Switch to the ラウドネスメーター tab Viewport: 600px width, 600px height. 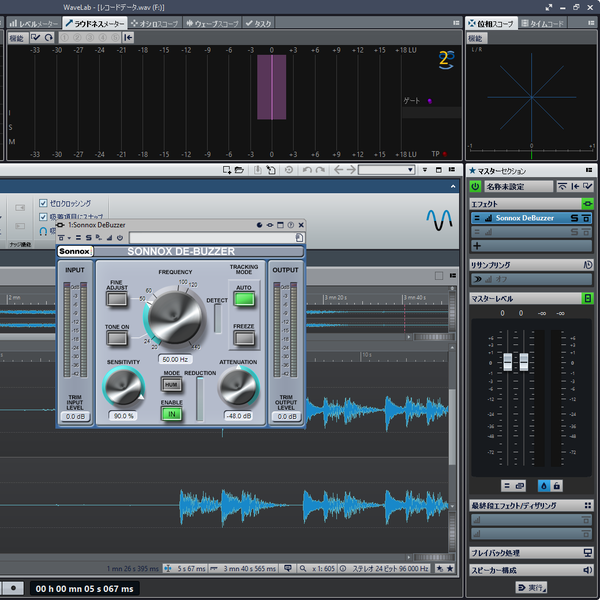coord(95,24)
